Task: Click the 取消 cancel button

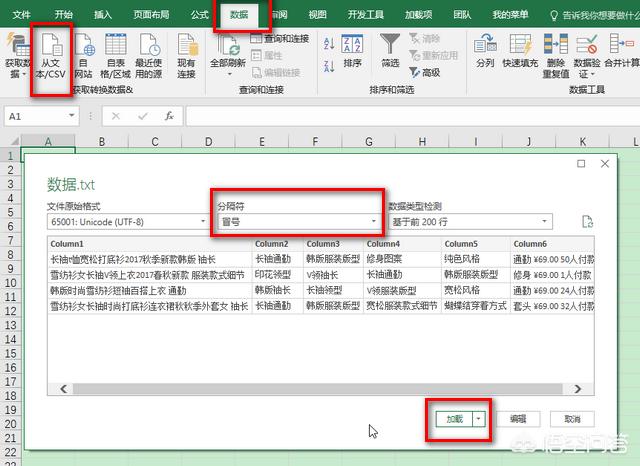Action: [x=571, y=419]
